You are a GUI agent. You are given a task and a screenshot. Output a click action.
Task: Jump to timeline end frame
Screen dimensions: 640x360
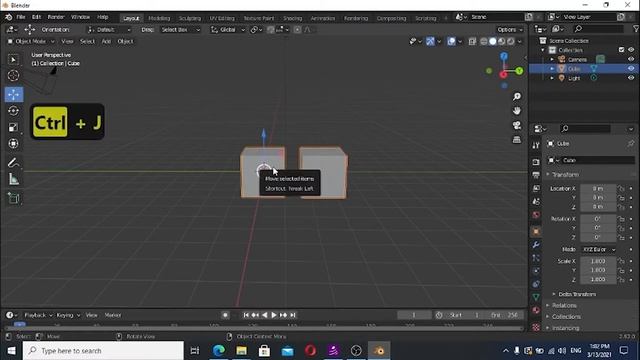coord(293,315)
